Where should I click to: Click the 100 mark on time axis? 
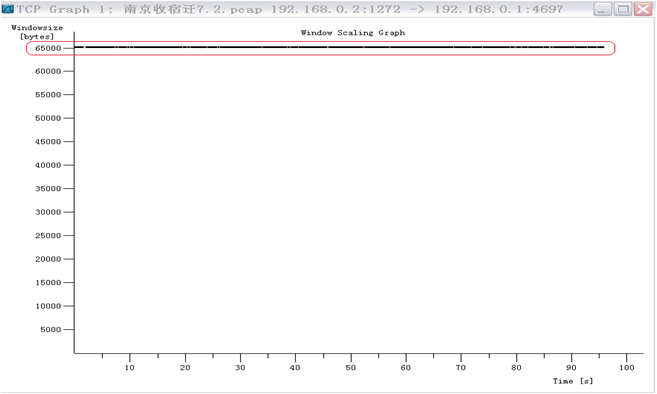pos(627,368)
